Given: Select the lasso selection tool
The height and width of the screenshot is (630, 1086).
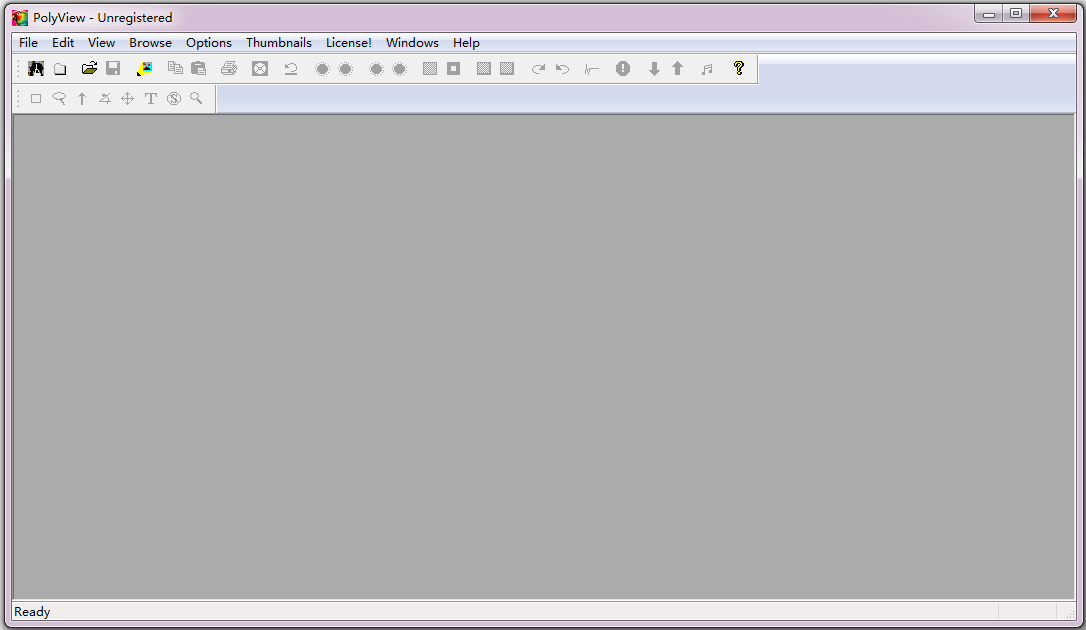Looking at the screenshot, I should [59, 98].
